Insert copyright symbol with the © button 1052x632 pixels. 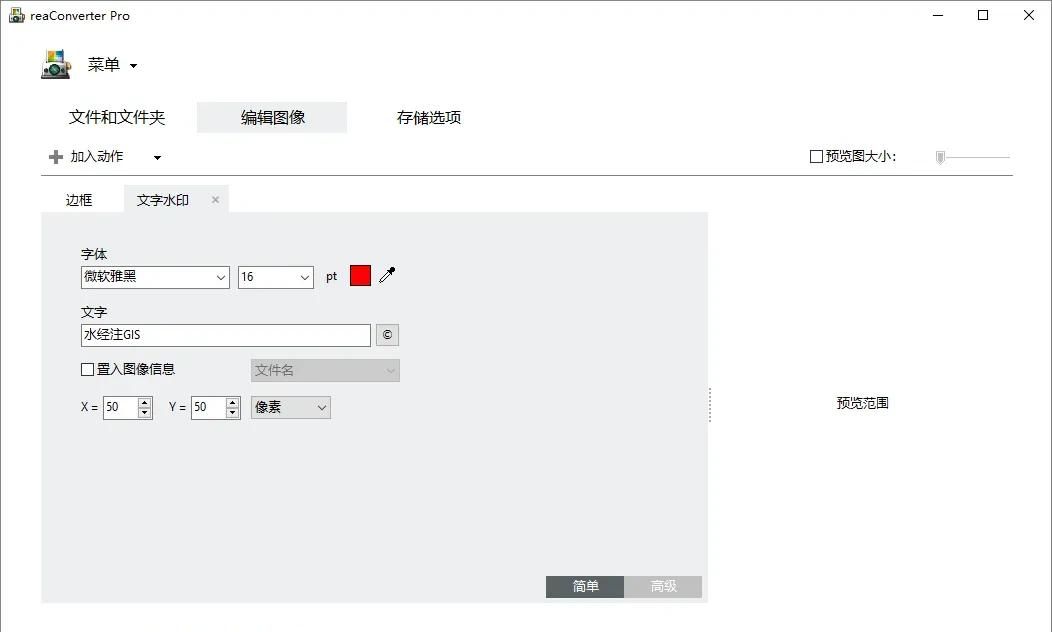pos(387,335)
